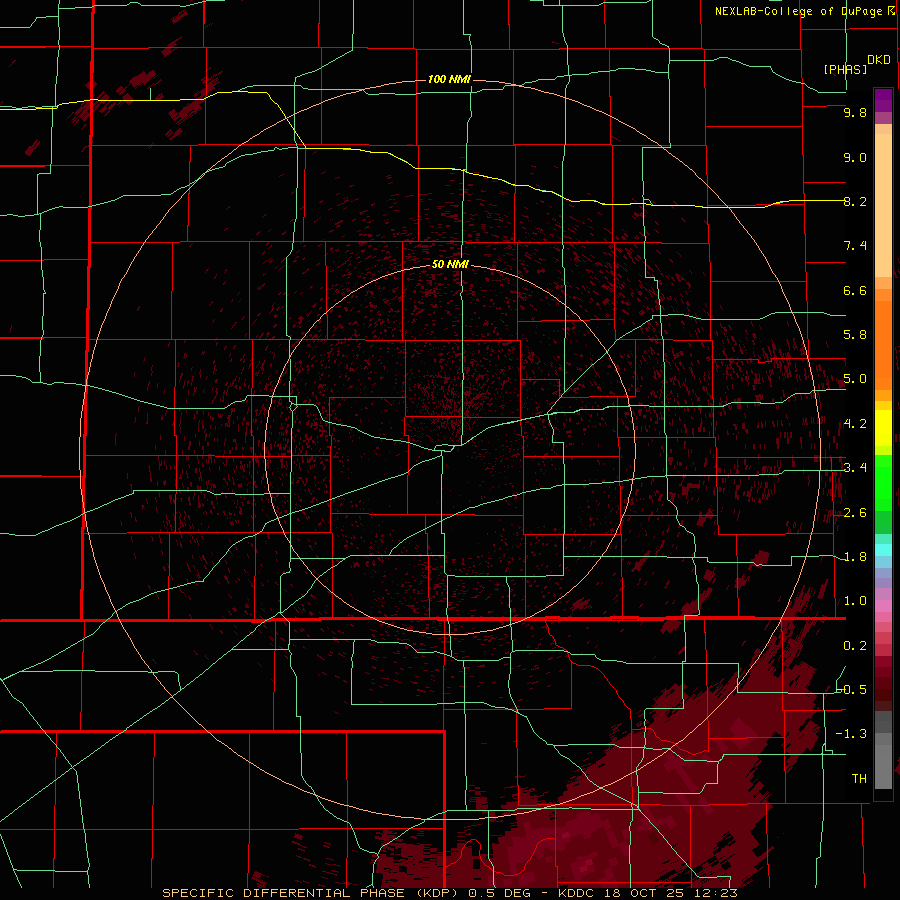Pick the cyan segment of the color bar
The image size is (900, 900).
click(883, 550)
